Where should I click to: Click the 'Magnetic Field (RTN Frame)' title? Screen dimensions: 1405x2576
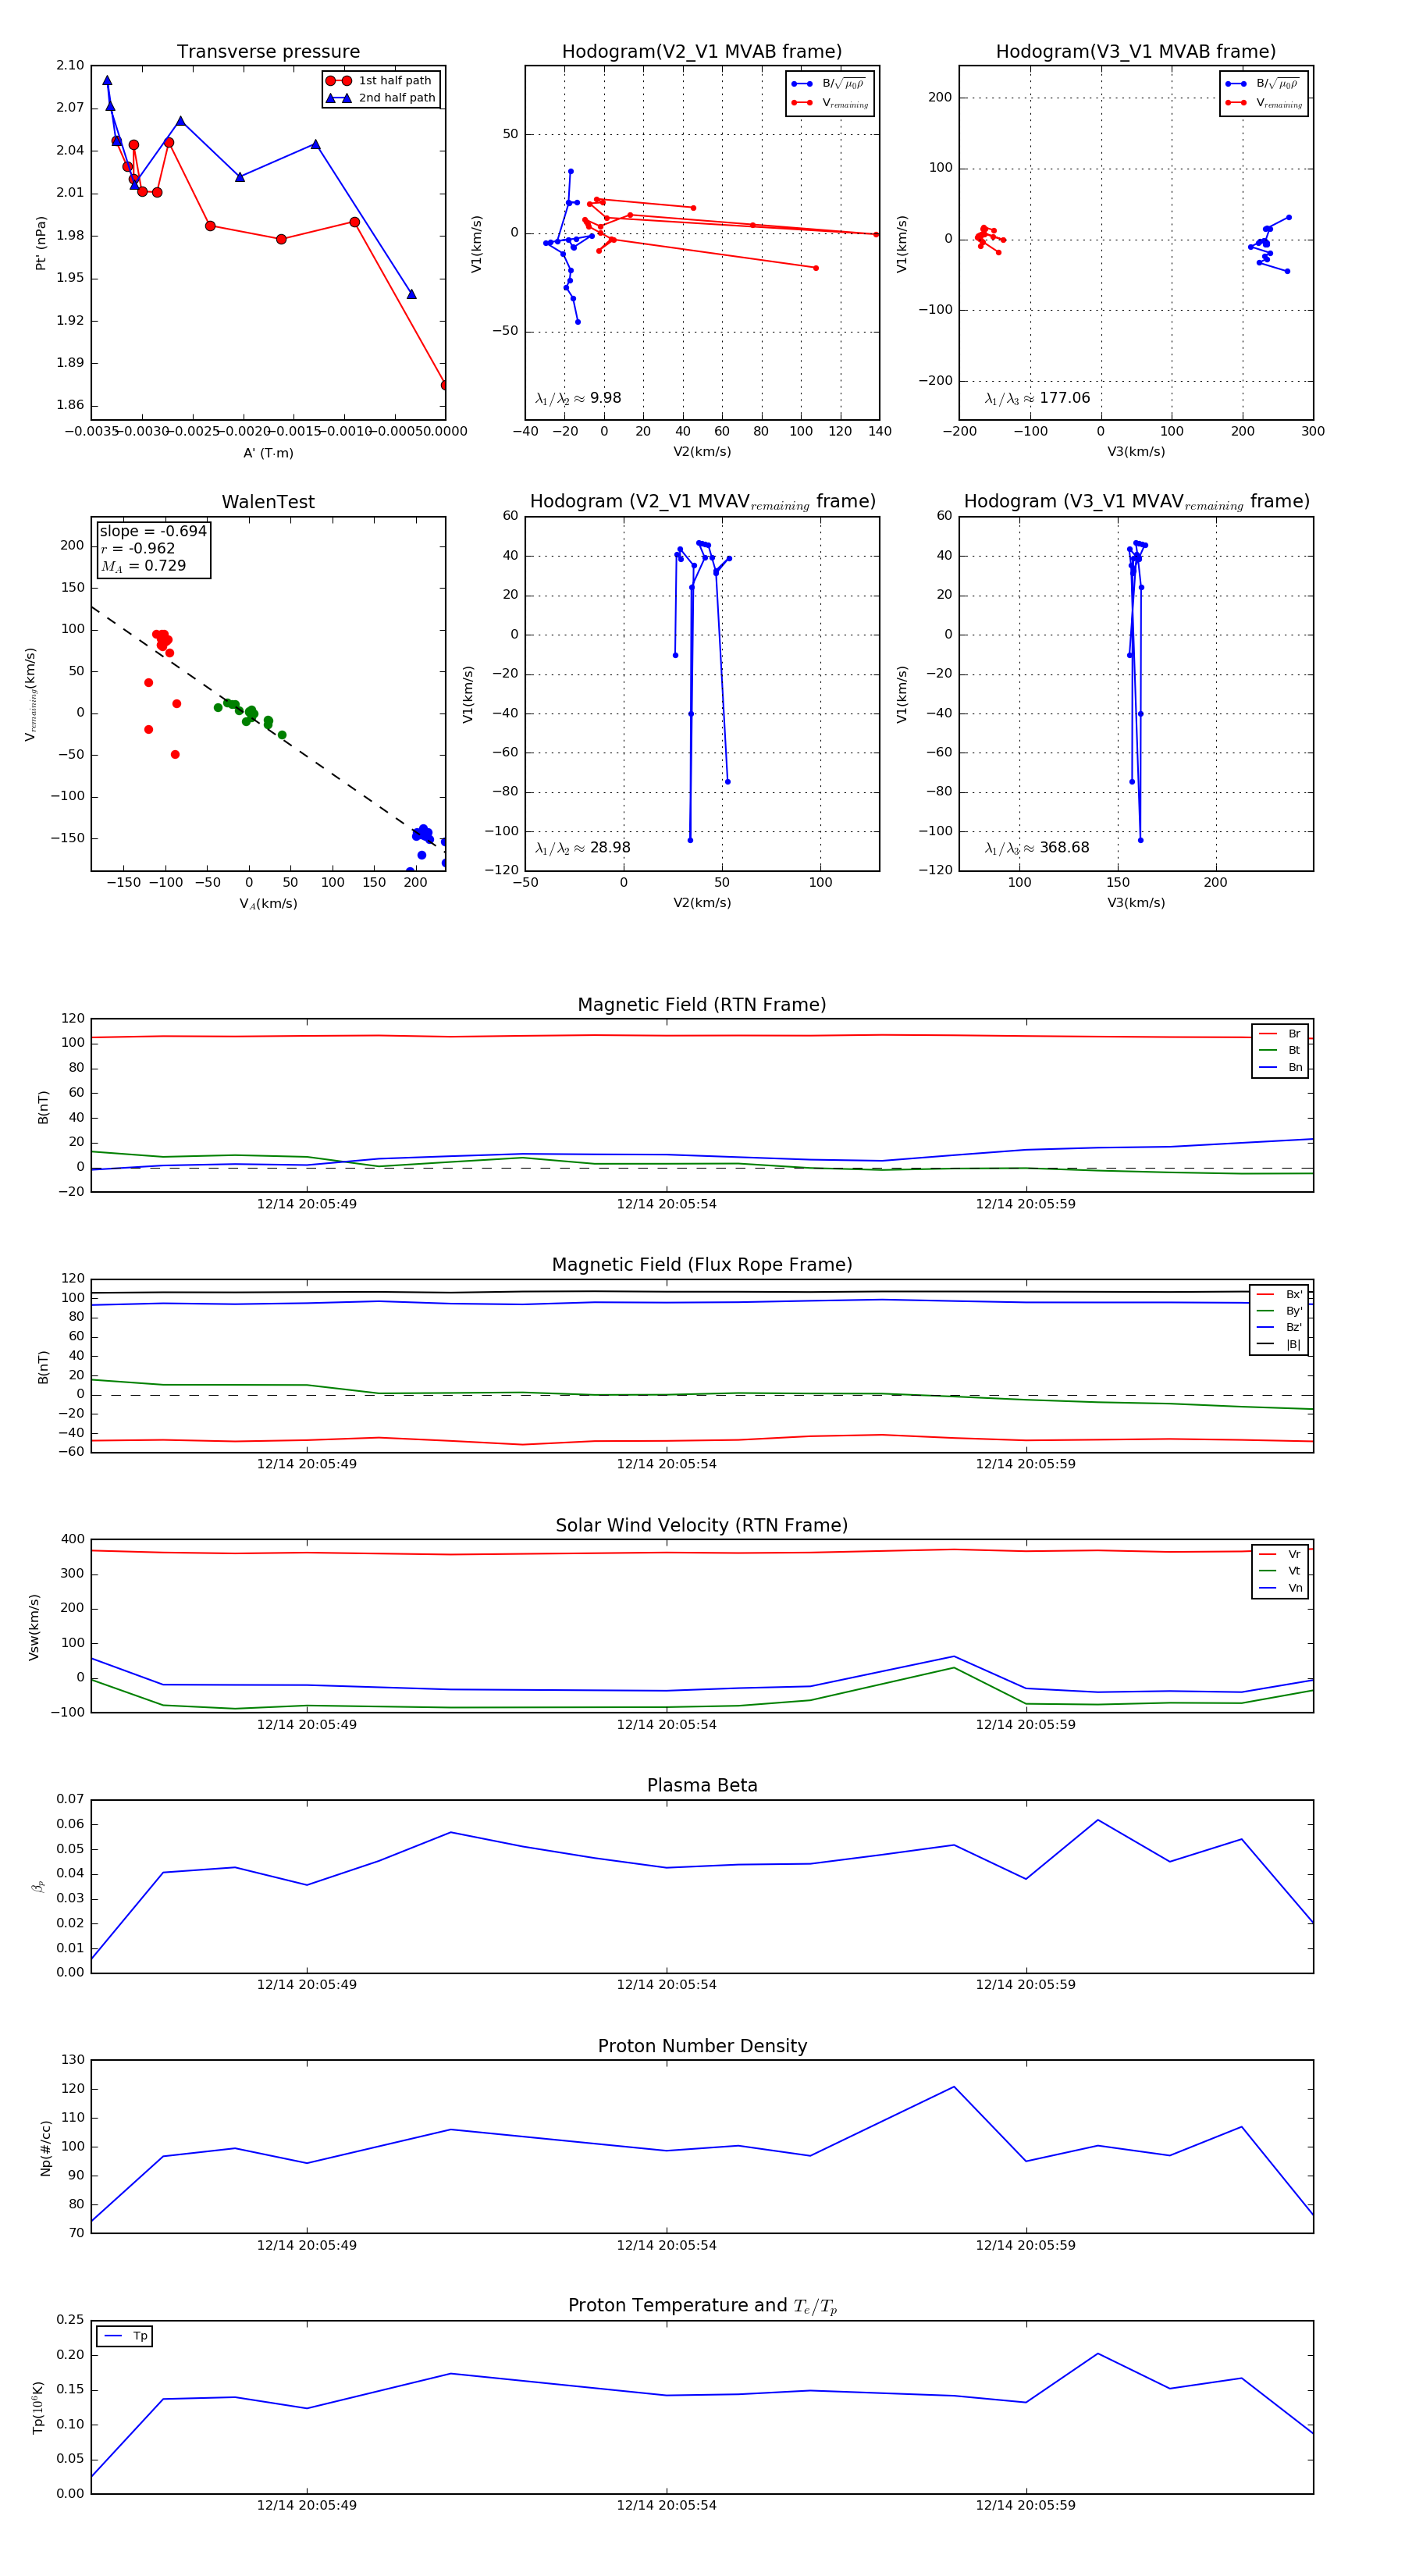point(702,1005)
